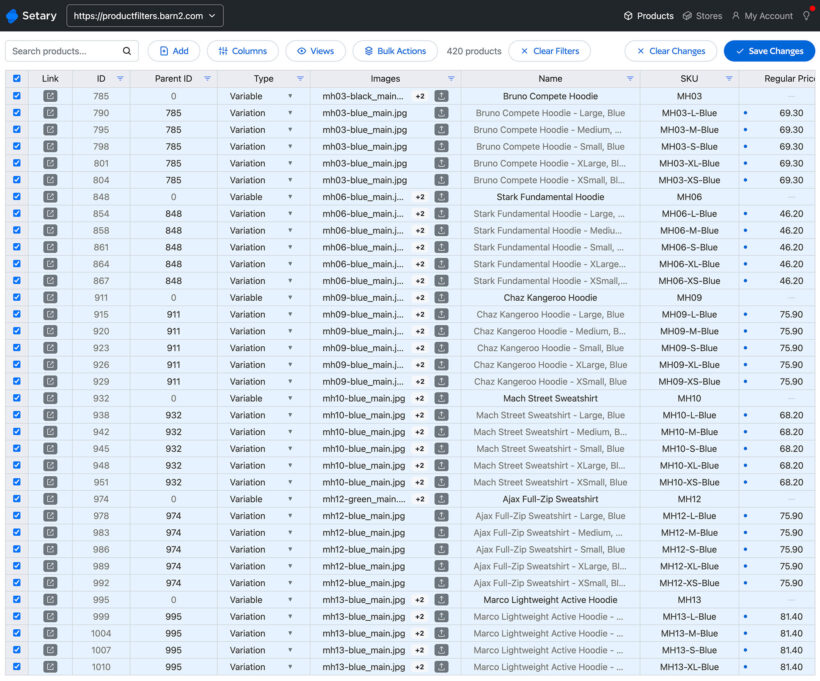Click the +2 images badge for product 911

click(420, 298)
